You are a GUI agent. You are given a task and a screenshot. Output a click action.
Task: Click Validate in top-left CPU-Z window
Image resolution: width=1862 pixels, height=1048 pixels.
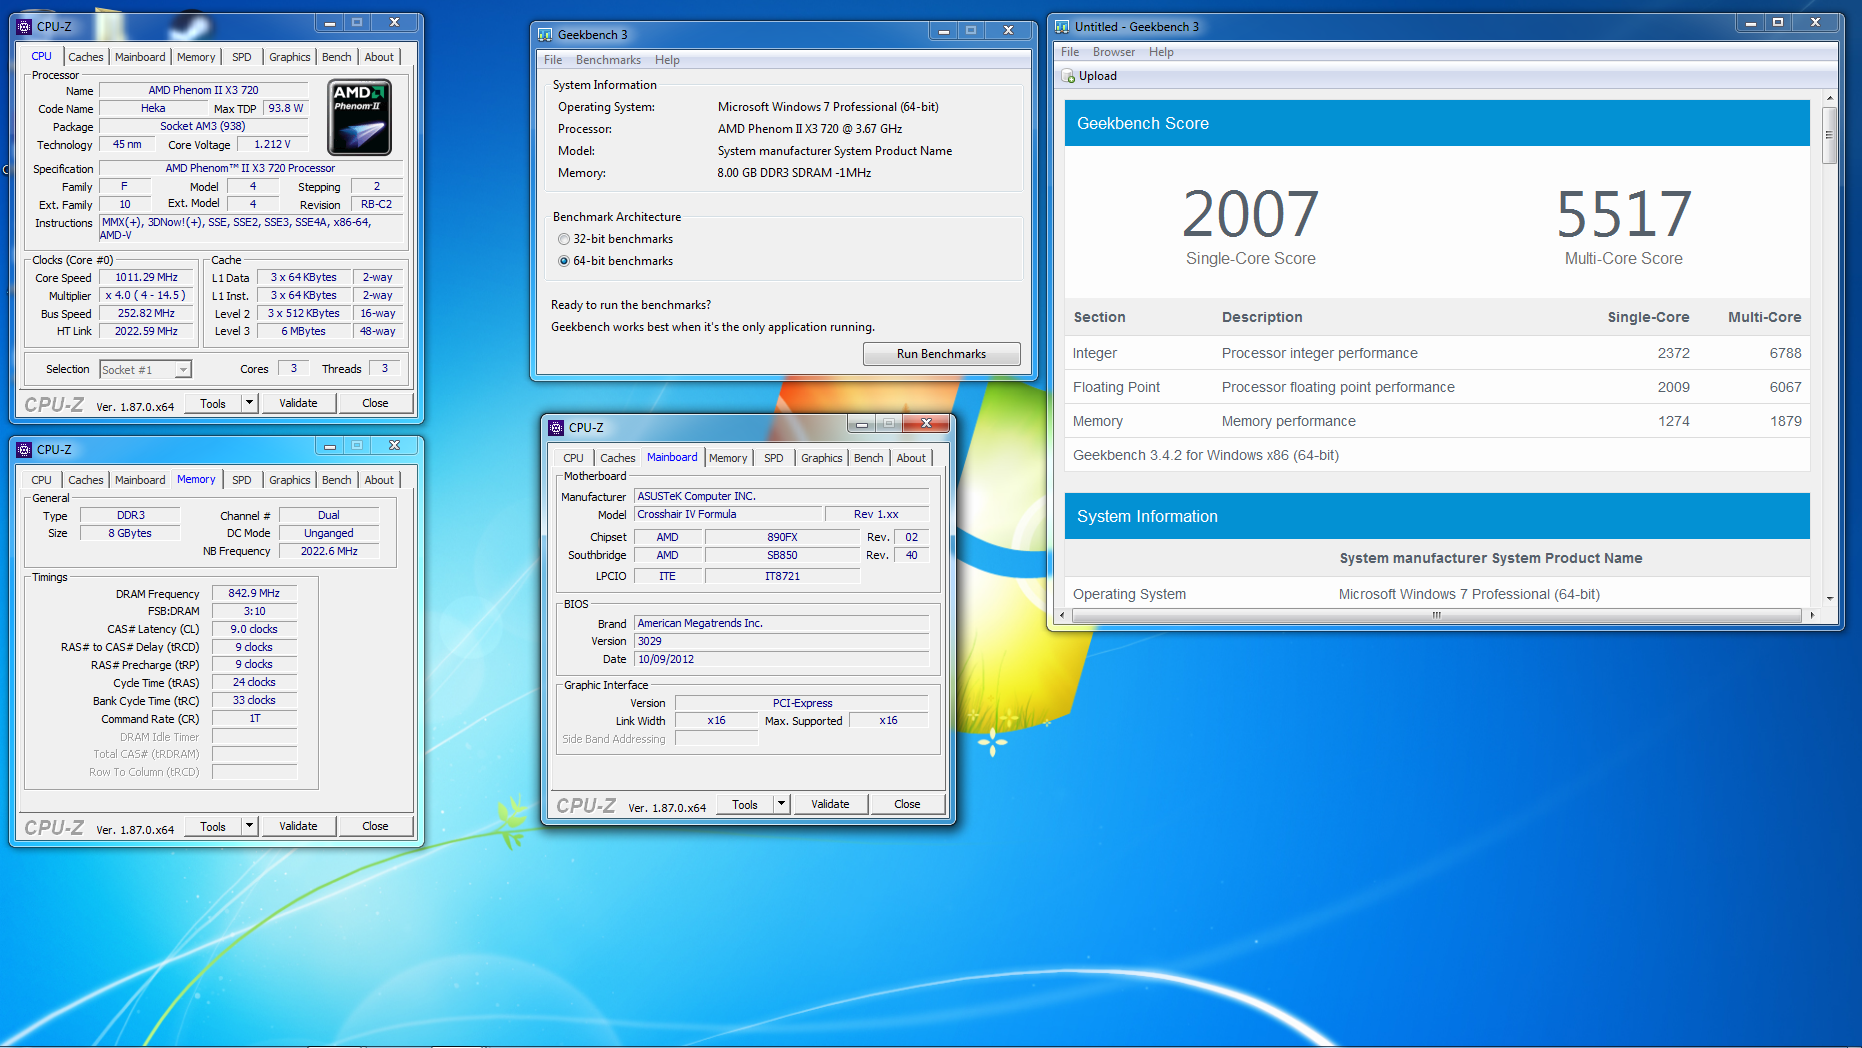point(298,403)
